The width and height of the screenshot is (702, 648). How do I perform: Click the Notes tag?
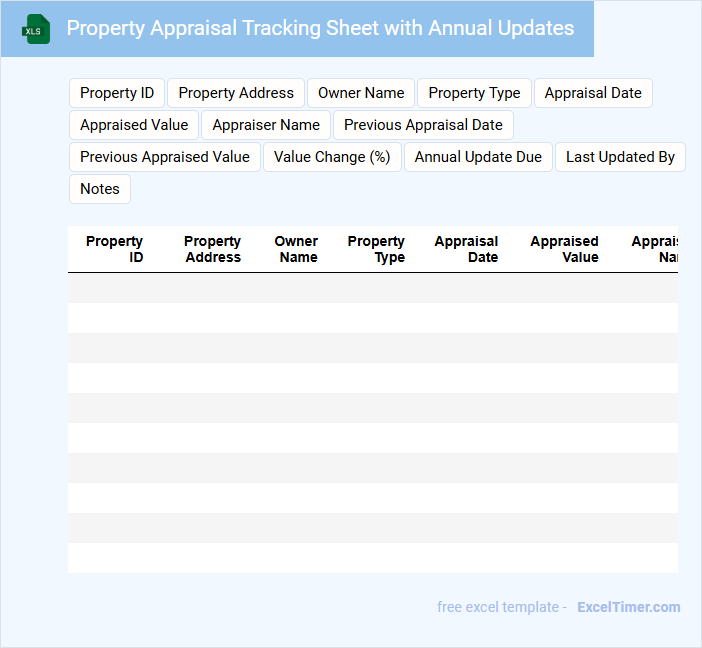tap(100, 189)
